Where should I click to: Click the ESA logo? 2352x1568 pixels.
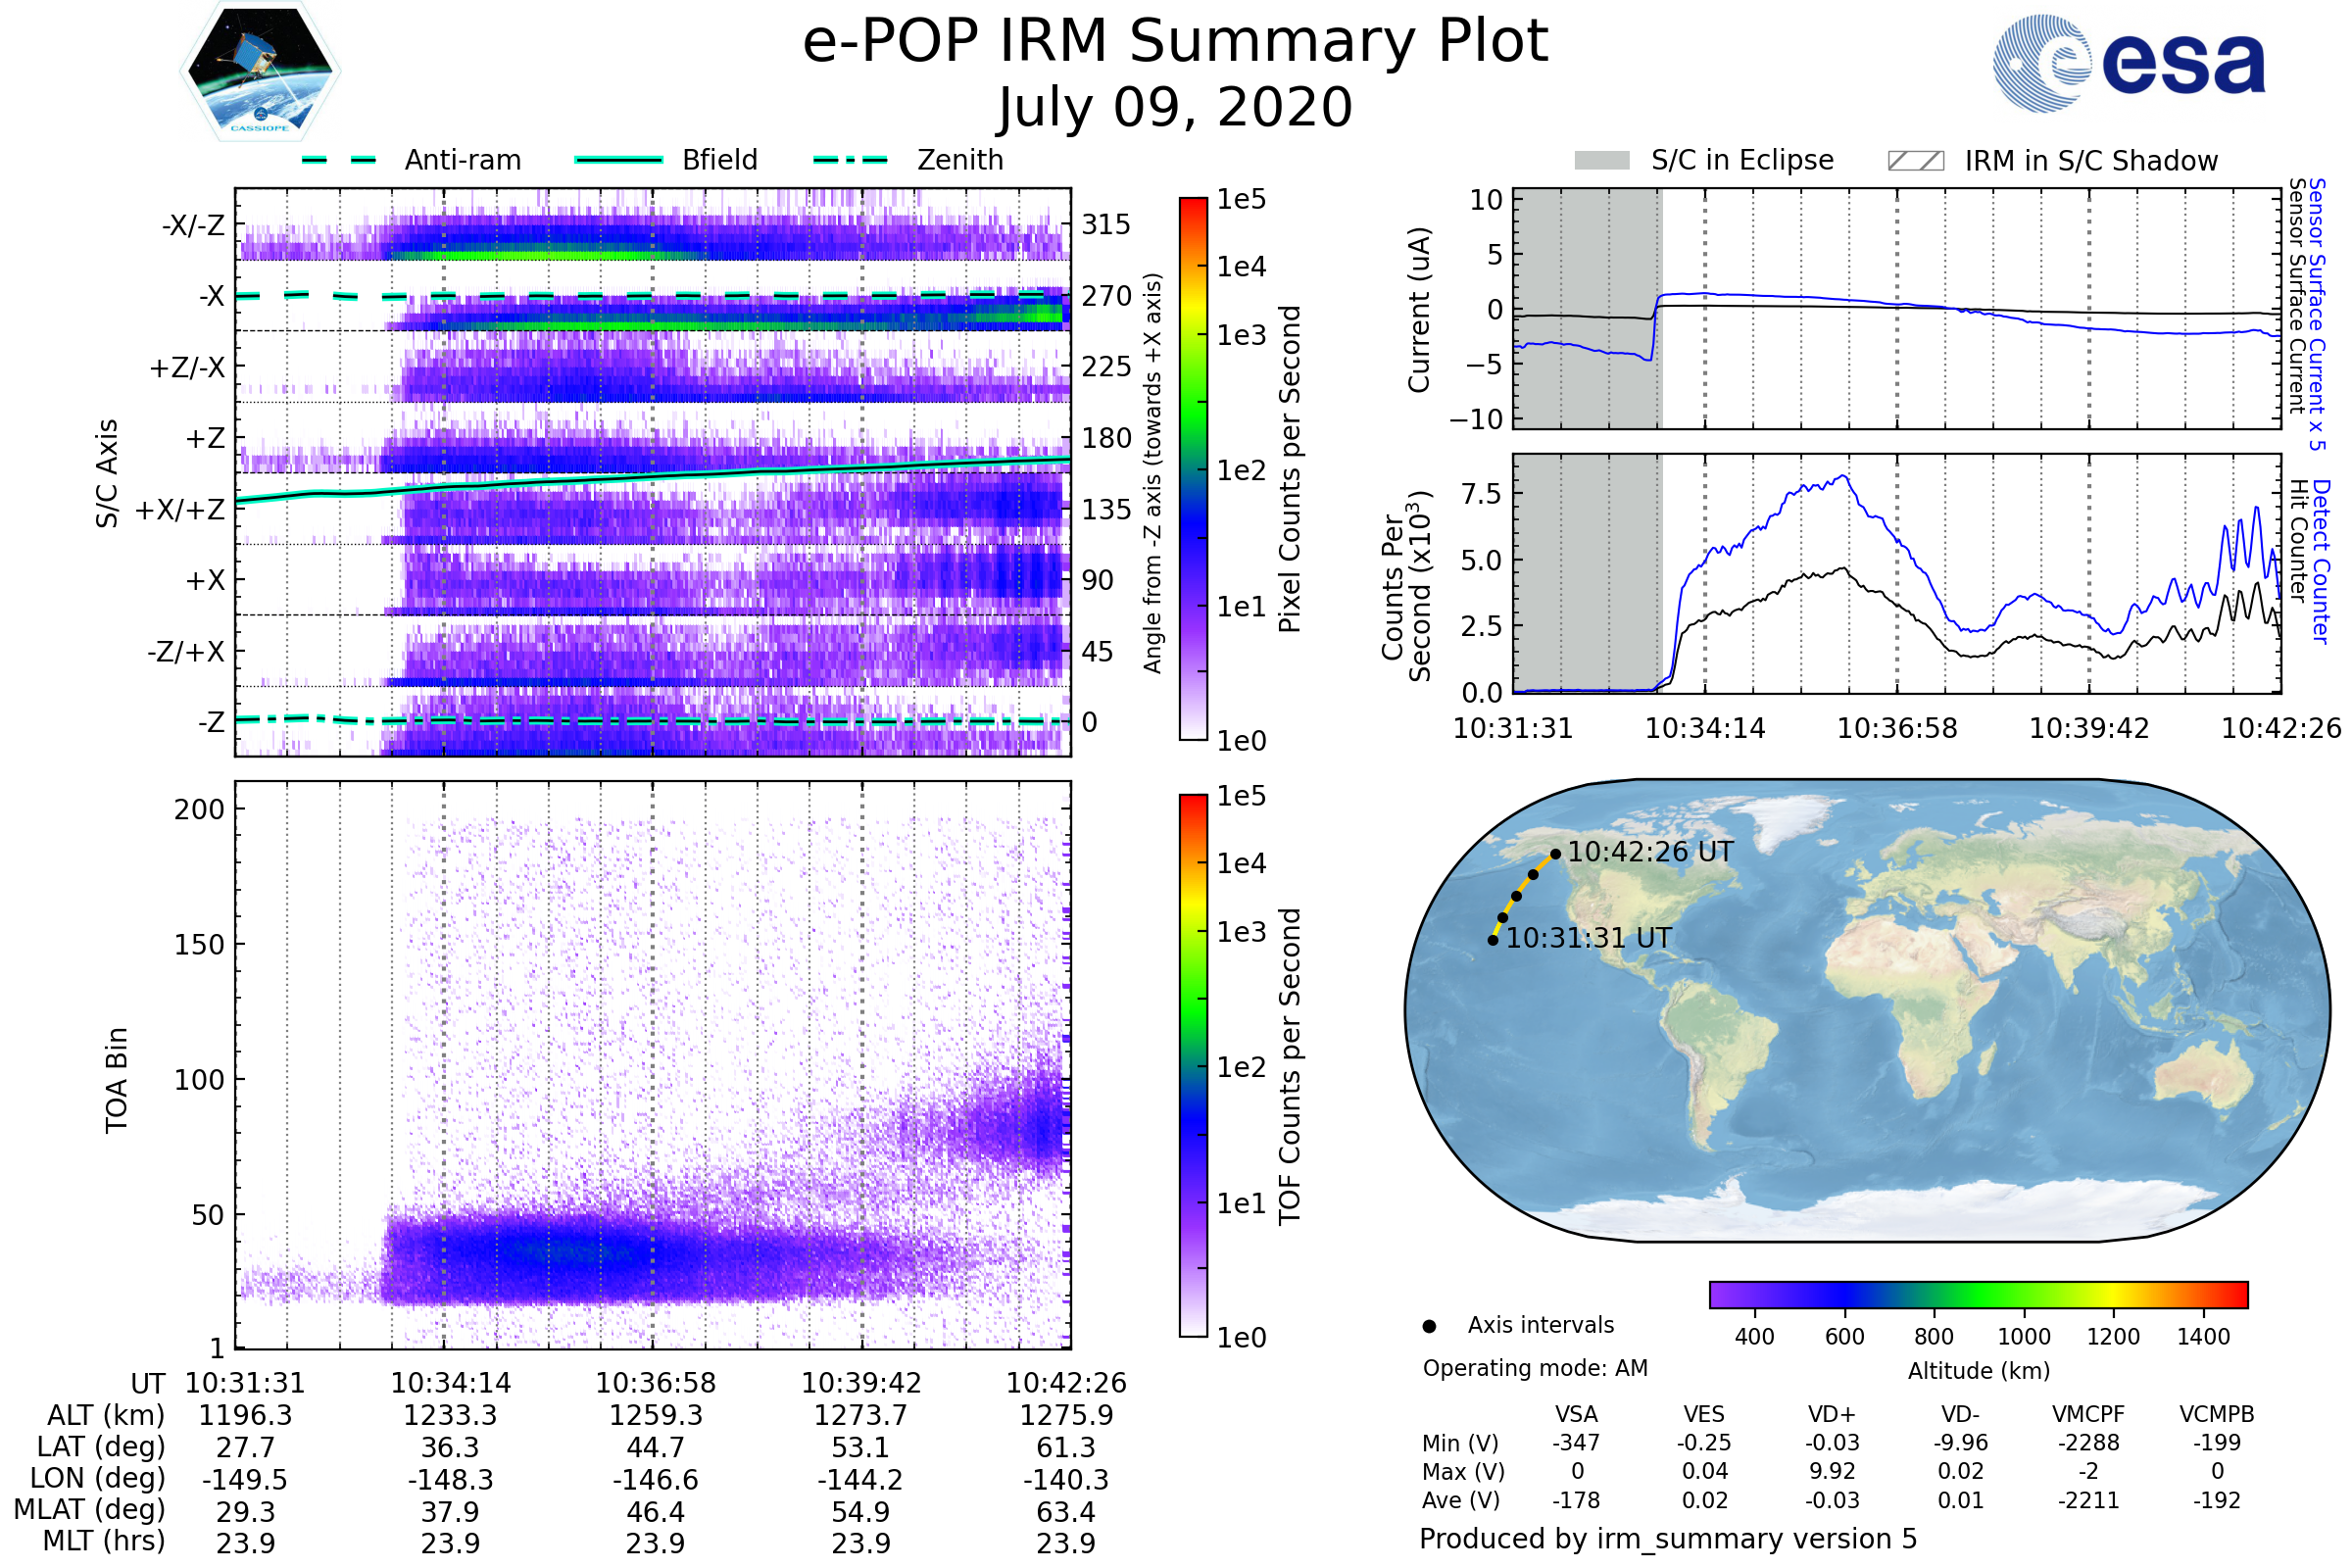[2128, 63]
